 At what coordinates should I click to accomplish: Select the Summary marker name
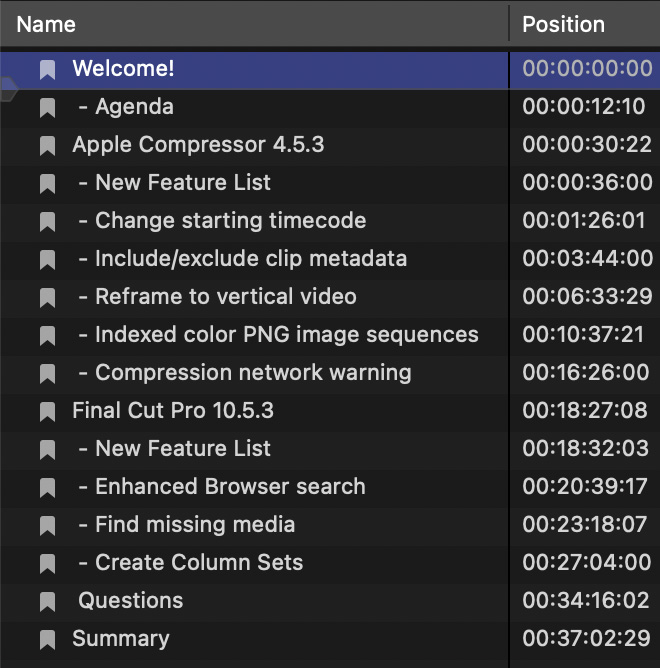[121, 639]
